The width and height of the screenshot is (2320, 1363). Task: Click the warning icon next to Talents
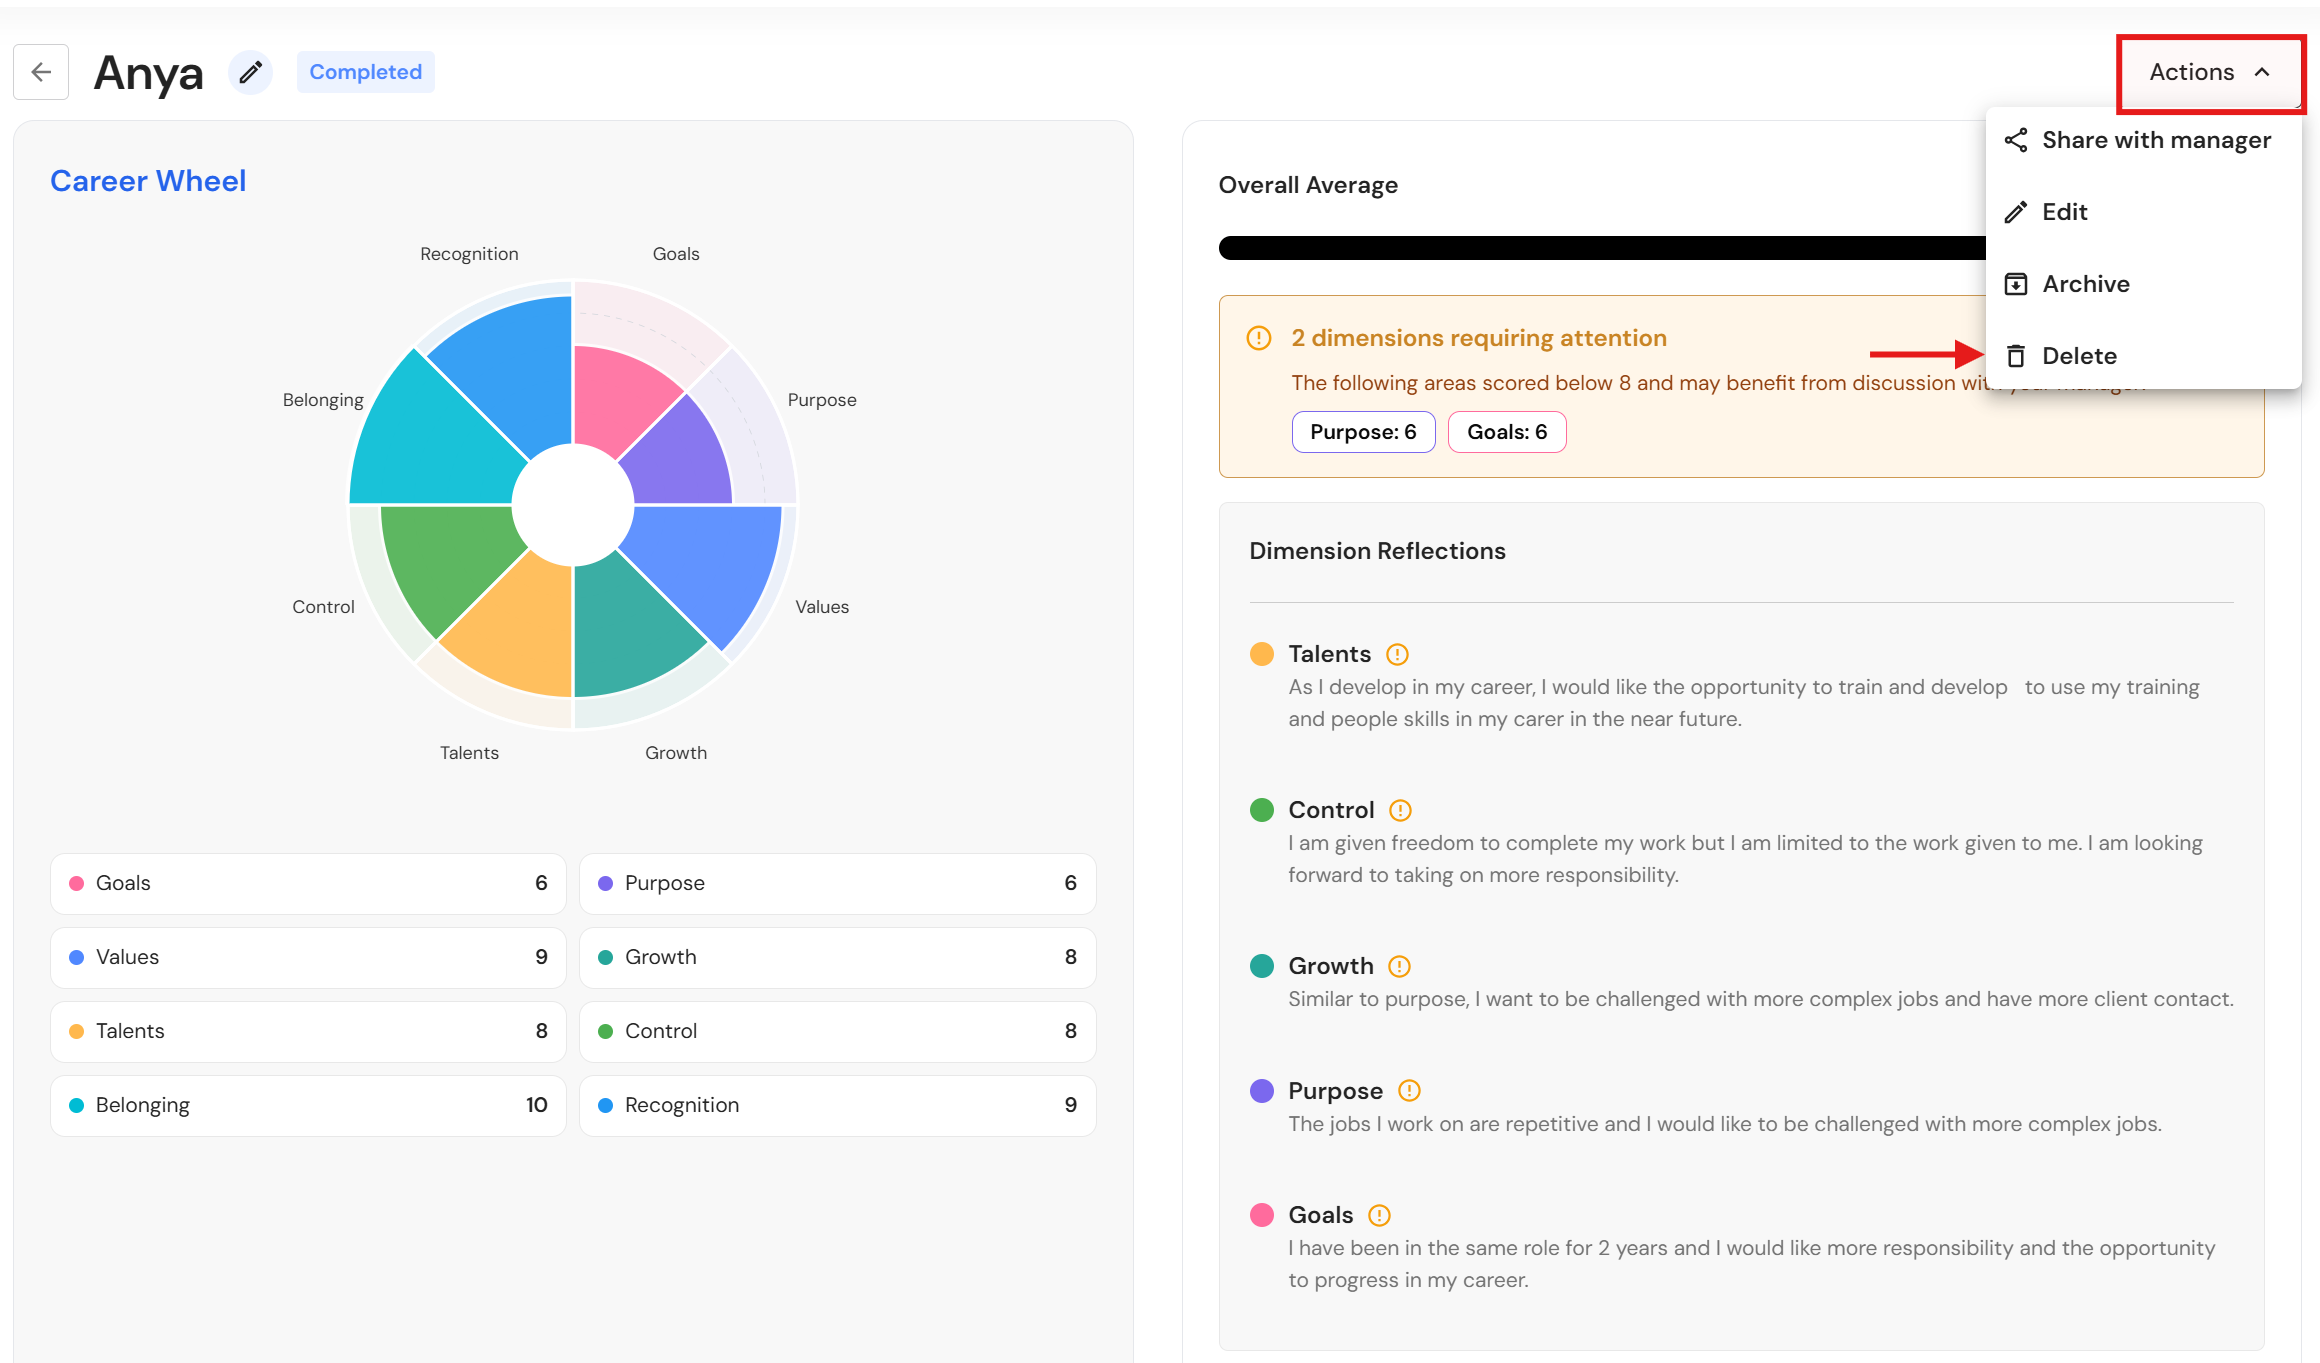pos(1397,654)
